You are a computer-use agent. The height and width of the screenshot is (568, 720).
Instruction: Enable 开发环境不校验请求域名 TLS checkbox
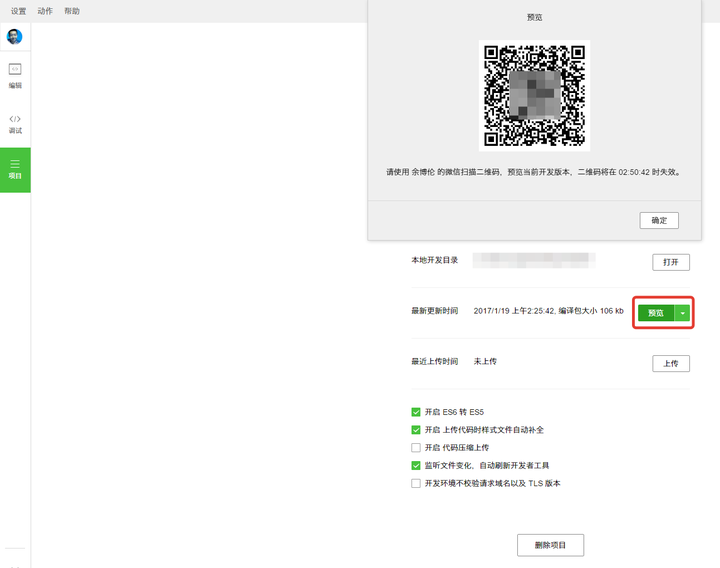click(416, 483)
